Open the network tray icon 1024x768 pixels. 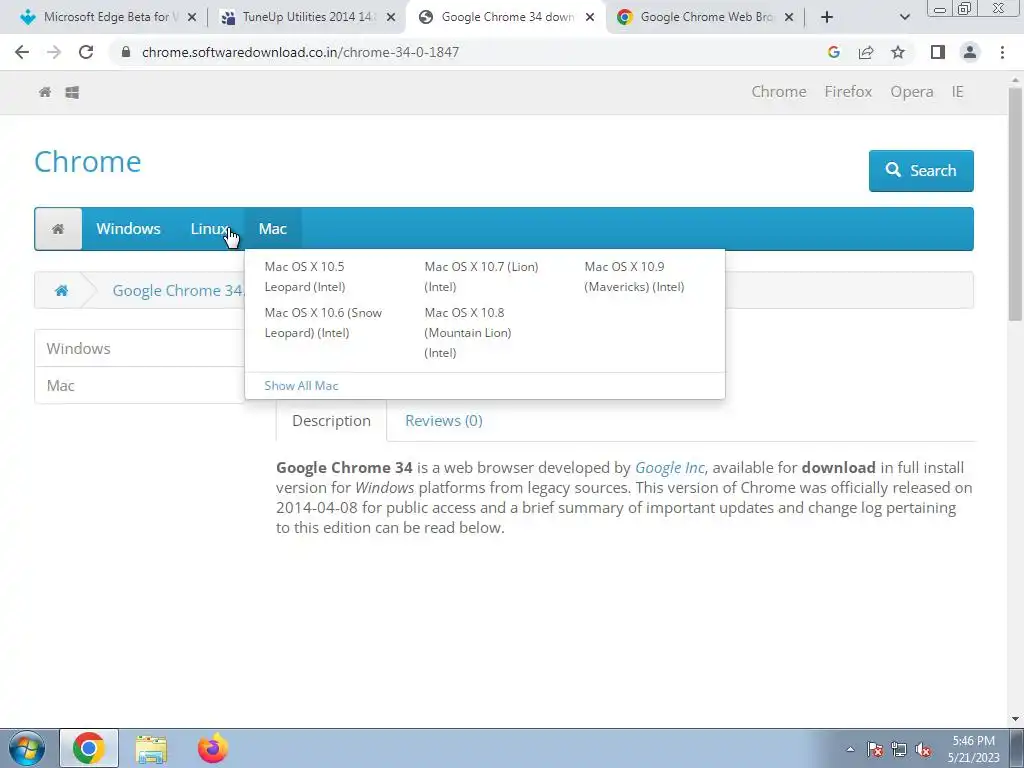(x=899, y=749)
